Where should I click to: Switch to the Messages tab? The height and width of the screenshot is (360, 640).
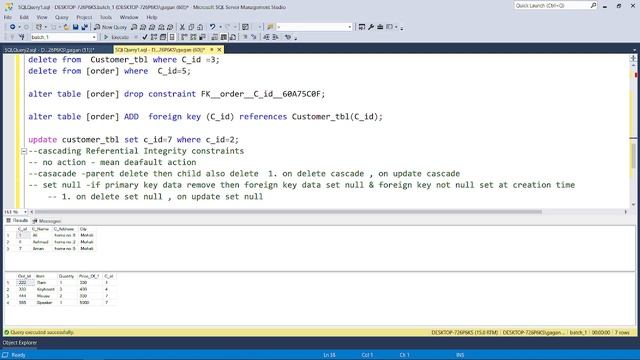coord(47,221)
